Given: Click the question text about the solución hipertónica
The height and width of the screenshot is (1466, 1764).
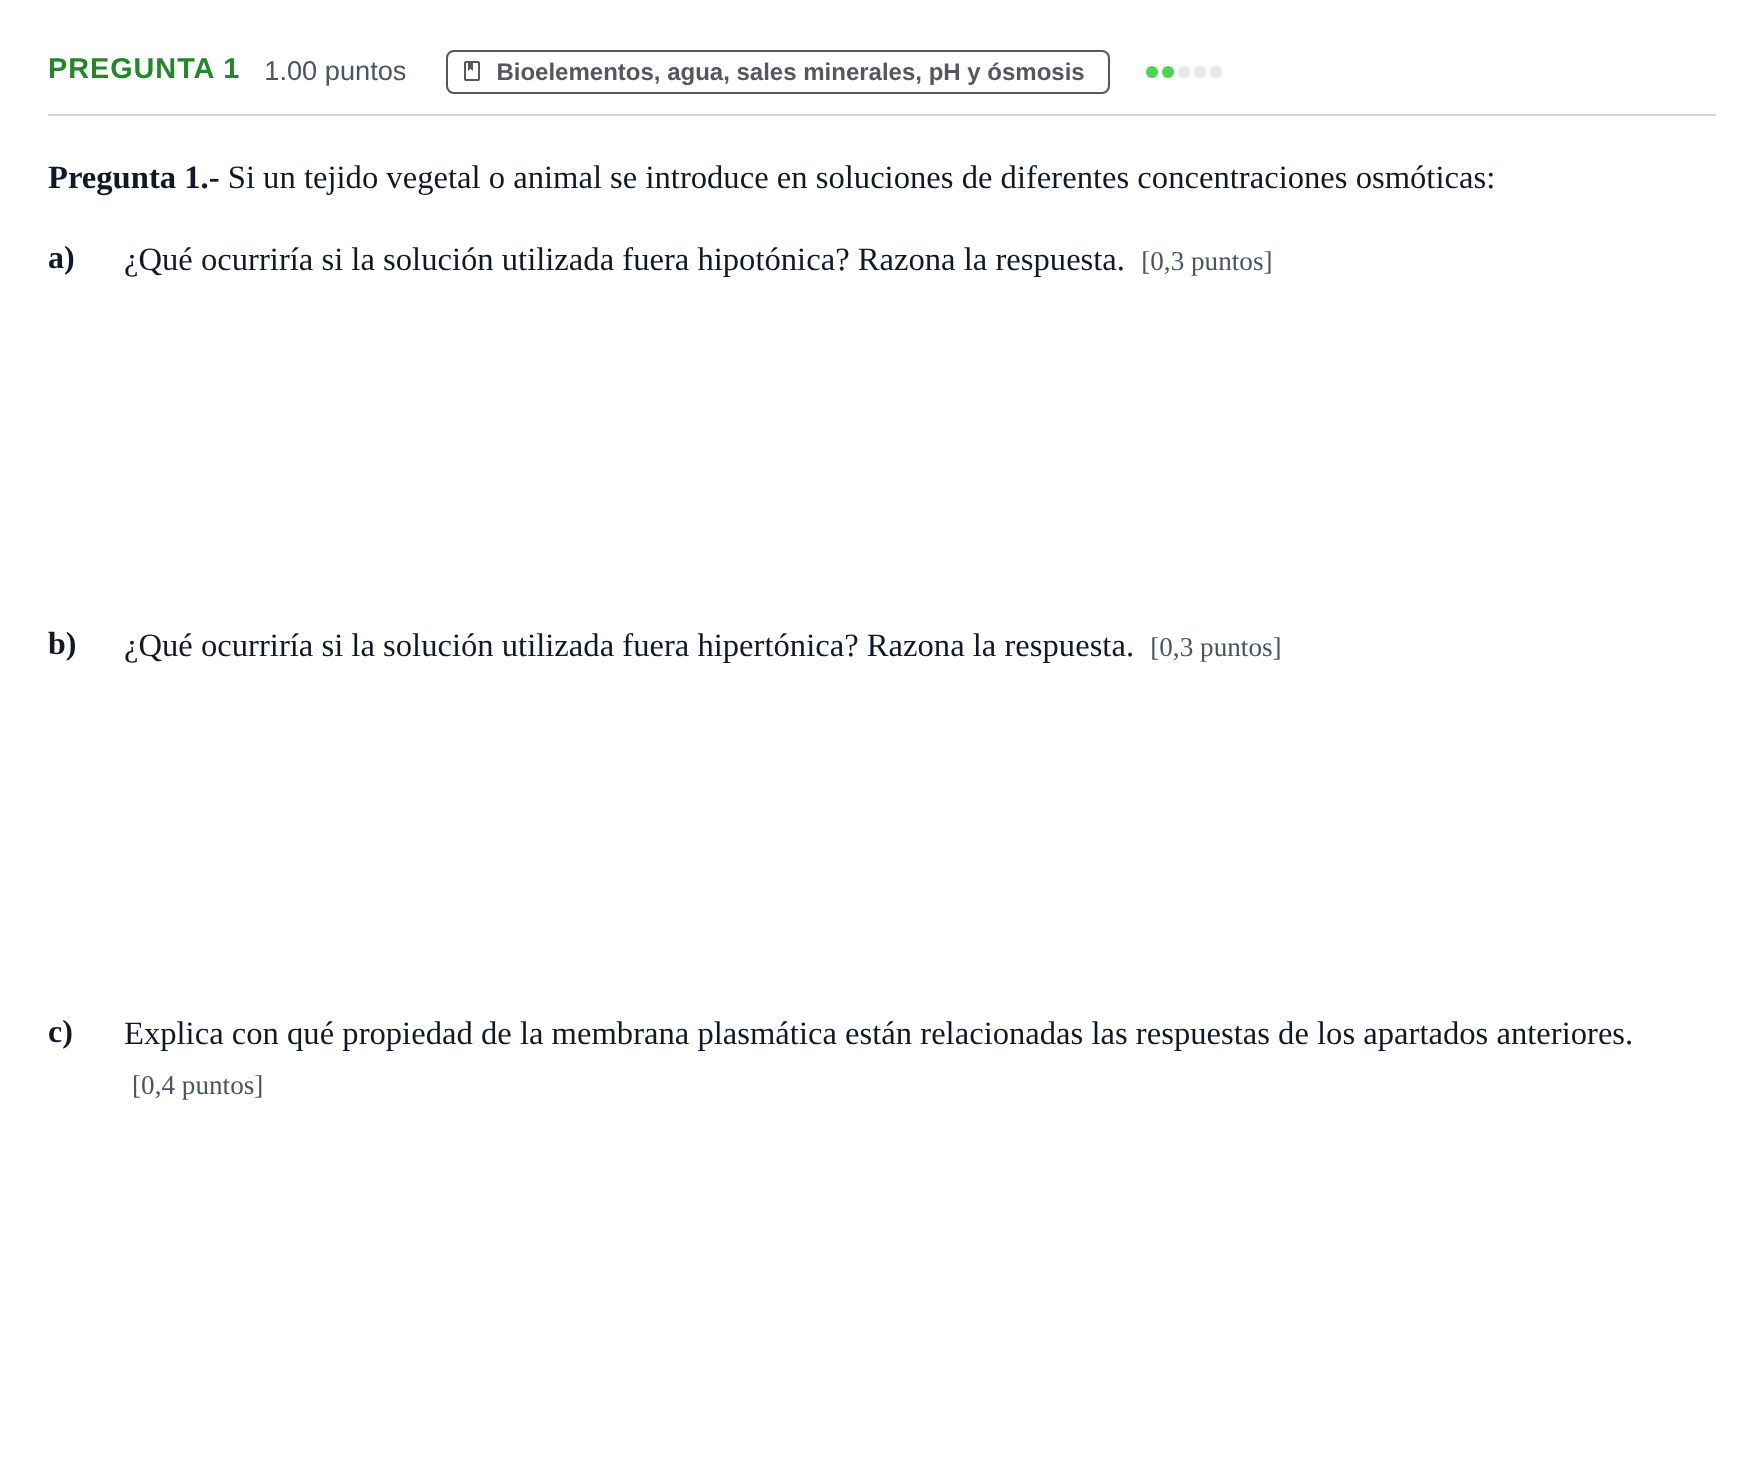Looking at the screenshot, I should [629, 646].
